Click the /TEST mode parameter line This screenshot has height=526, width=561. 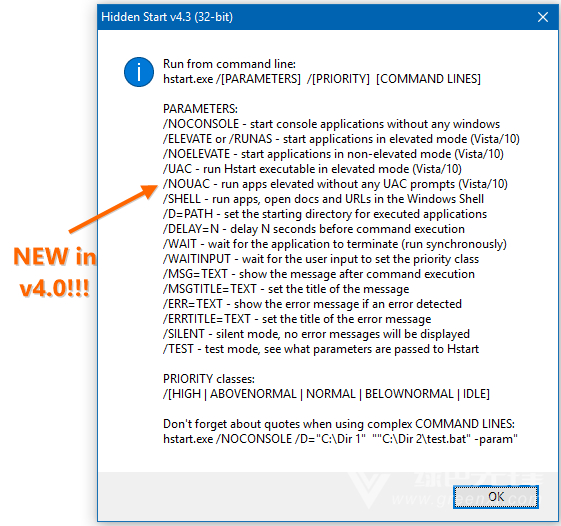[x=321, y=349]
